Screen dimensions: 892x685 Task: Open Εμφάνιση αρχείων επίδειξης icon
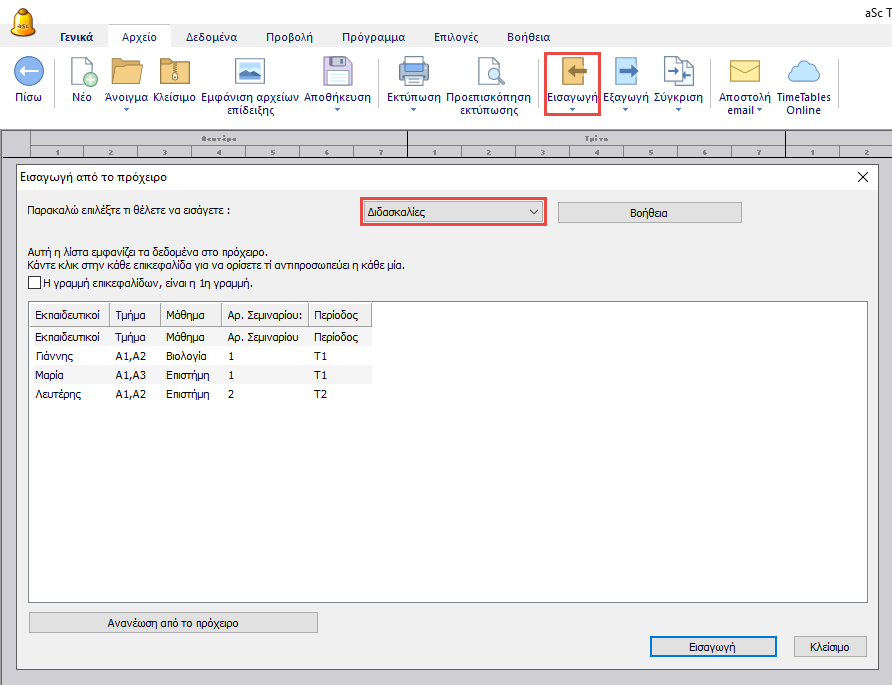249,71
